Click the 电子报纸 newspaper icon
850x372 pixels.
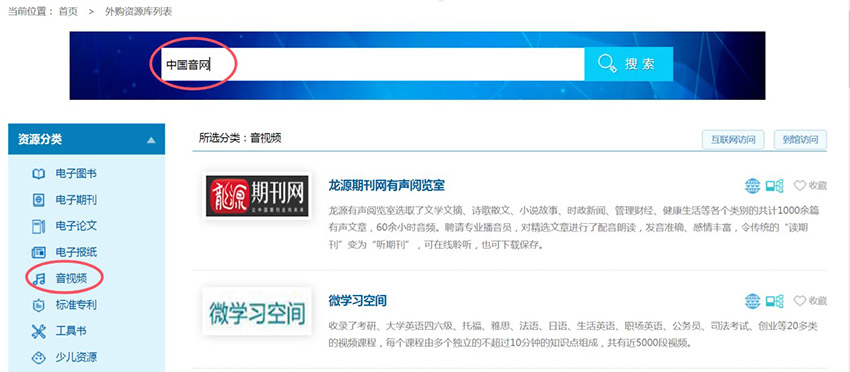38,252
